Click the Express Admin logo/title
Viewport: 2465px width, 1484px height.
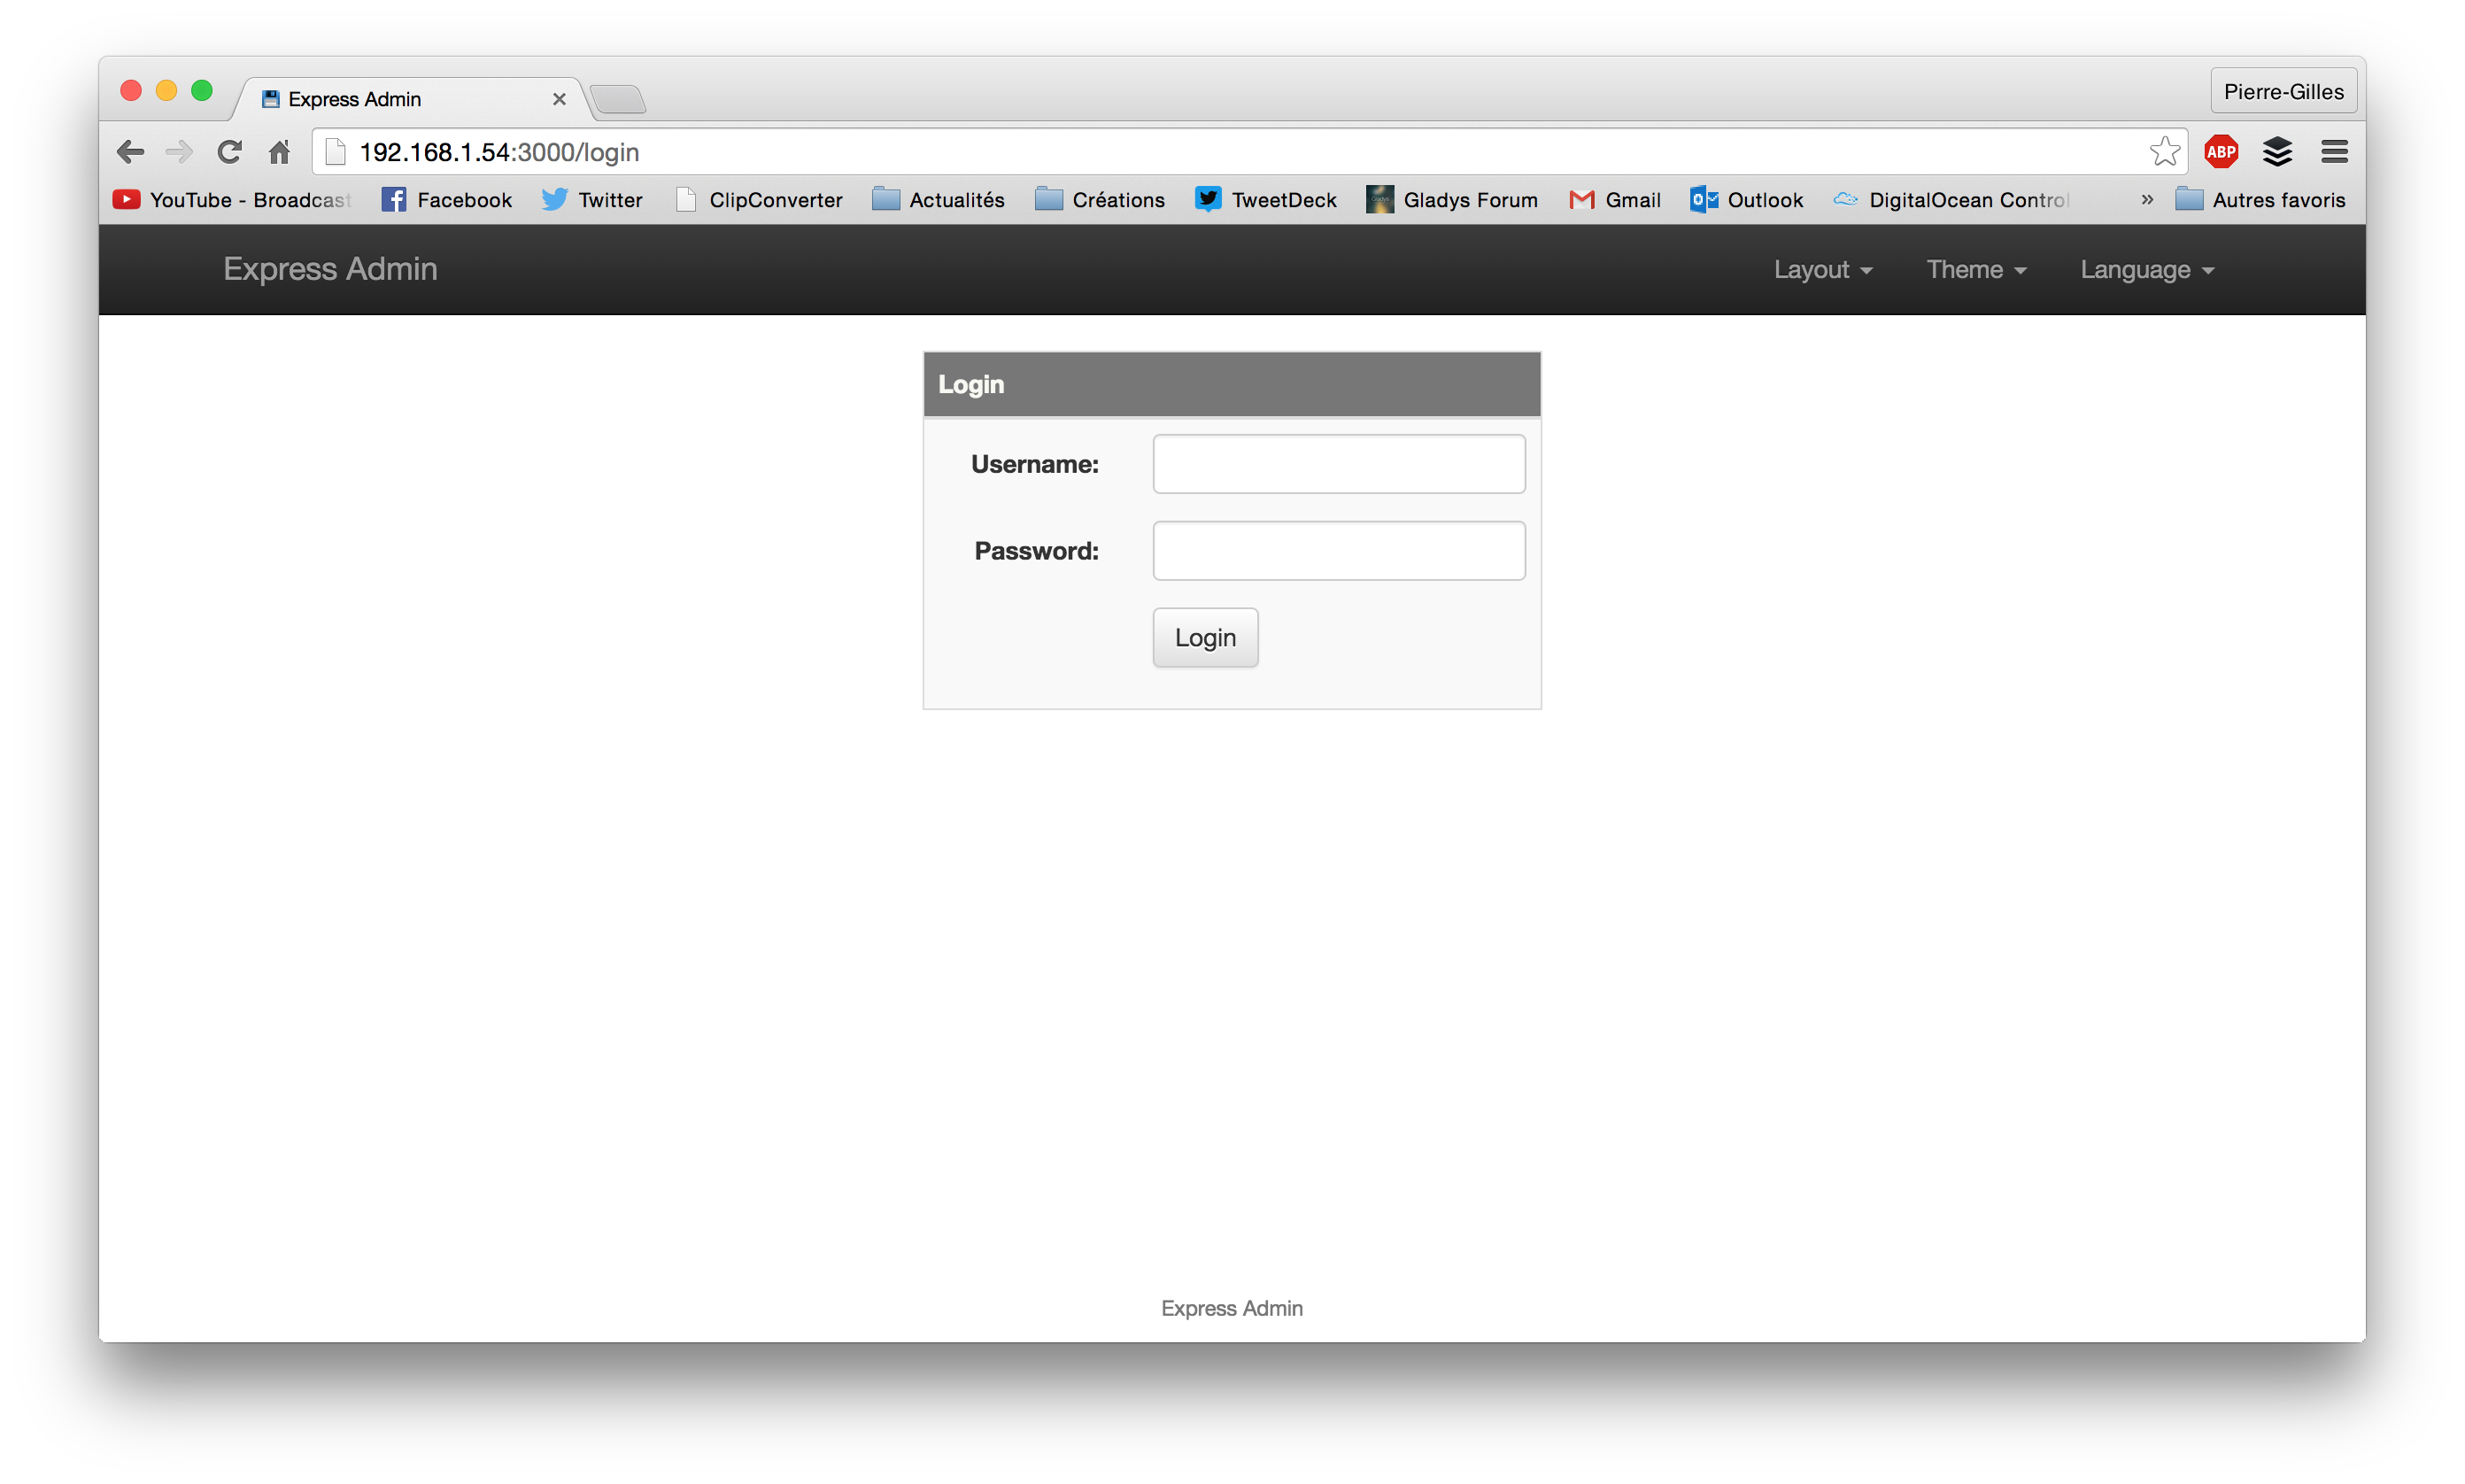(x=329, y=267)
